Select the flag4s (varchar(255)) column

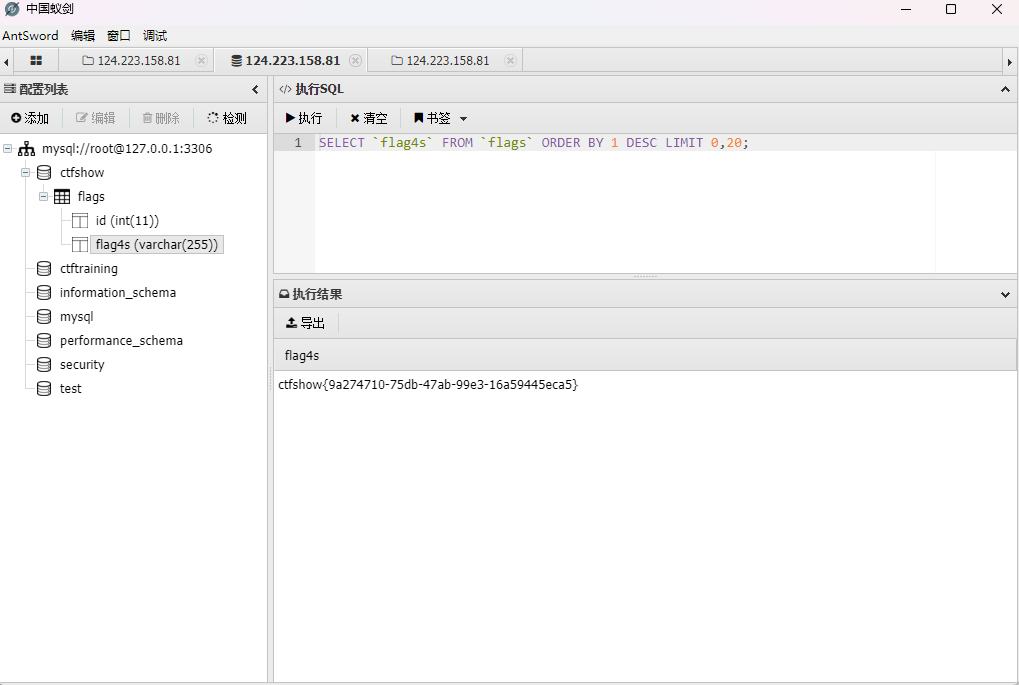pyautogui.click(x=156, y=245)
